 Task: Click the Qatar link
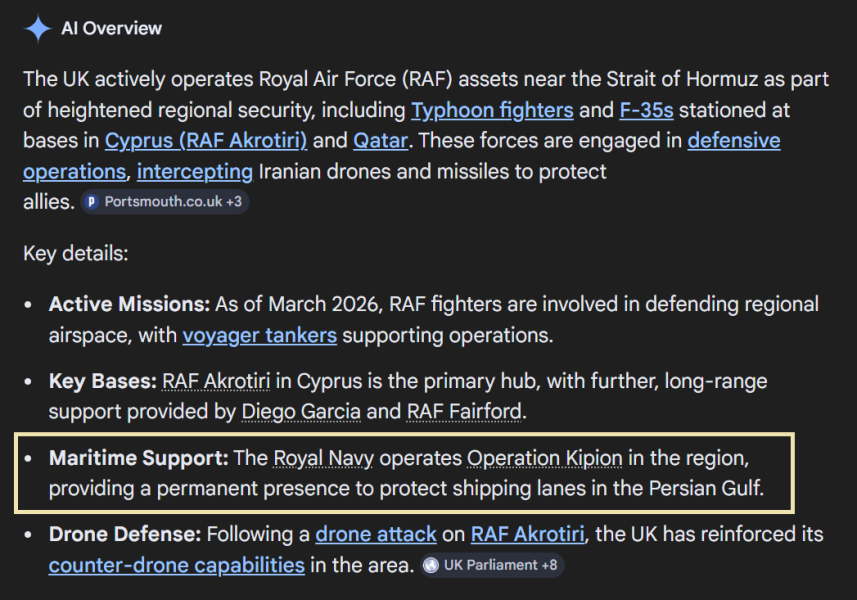(380, 141)
